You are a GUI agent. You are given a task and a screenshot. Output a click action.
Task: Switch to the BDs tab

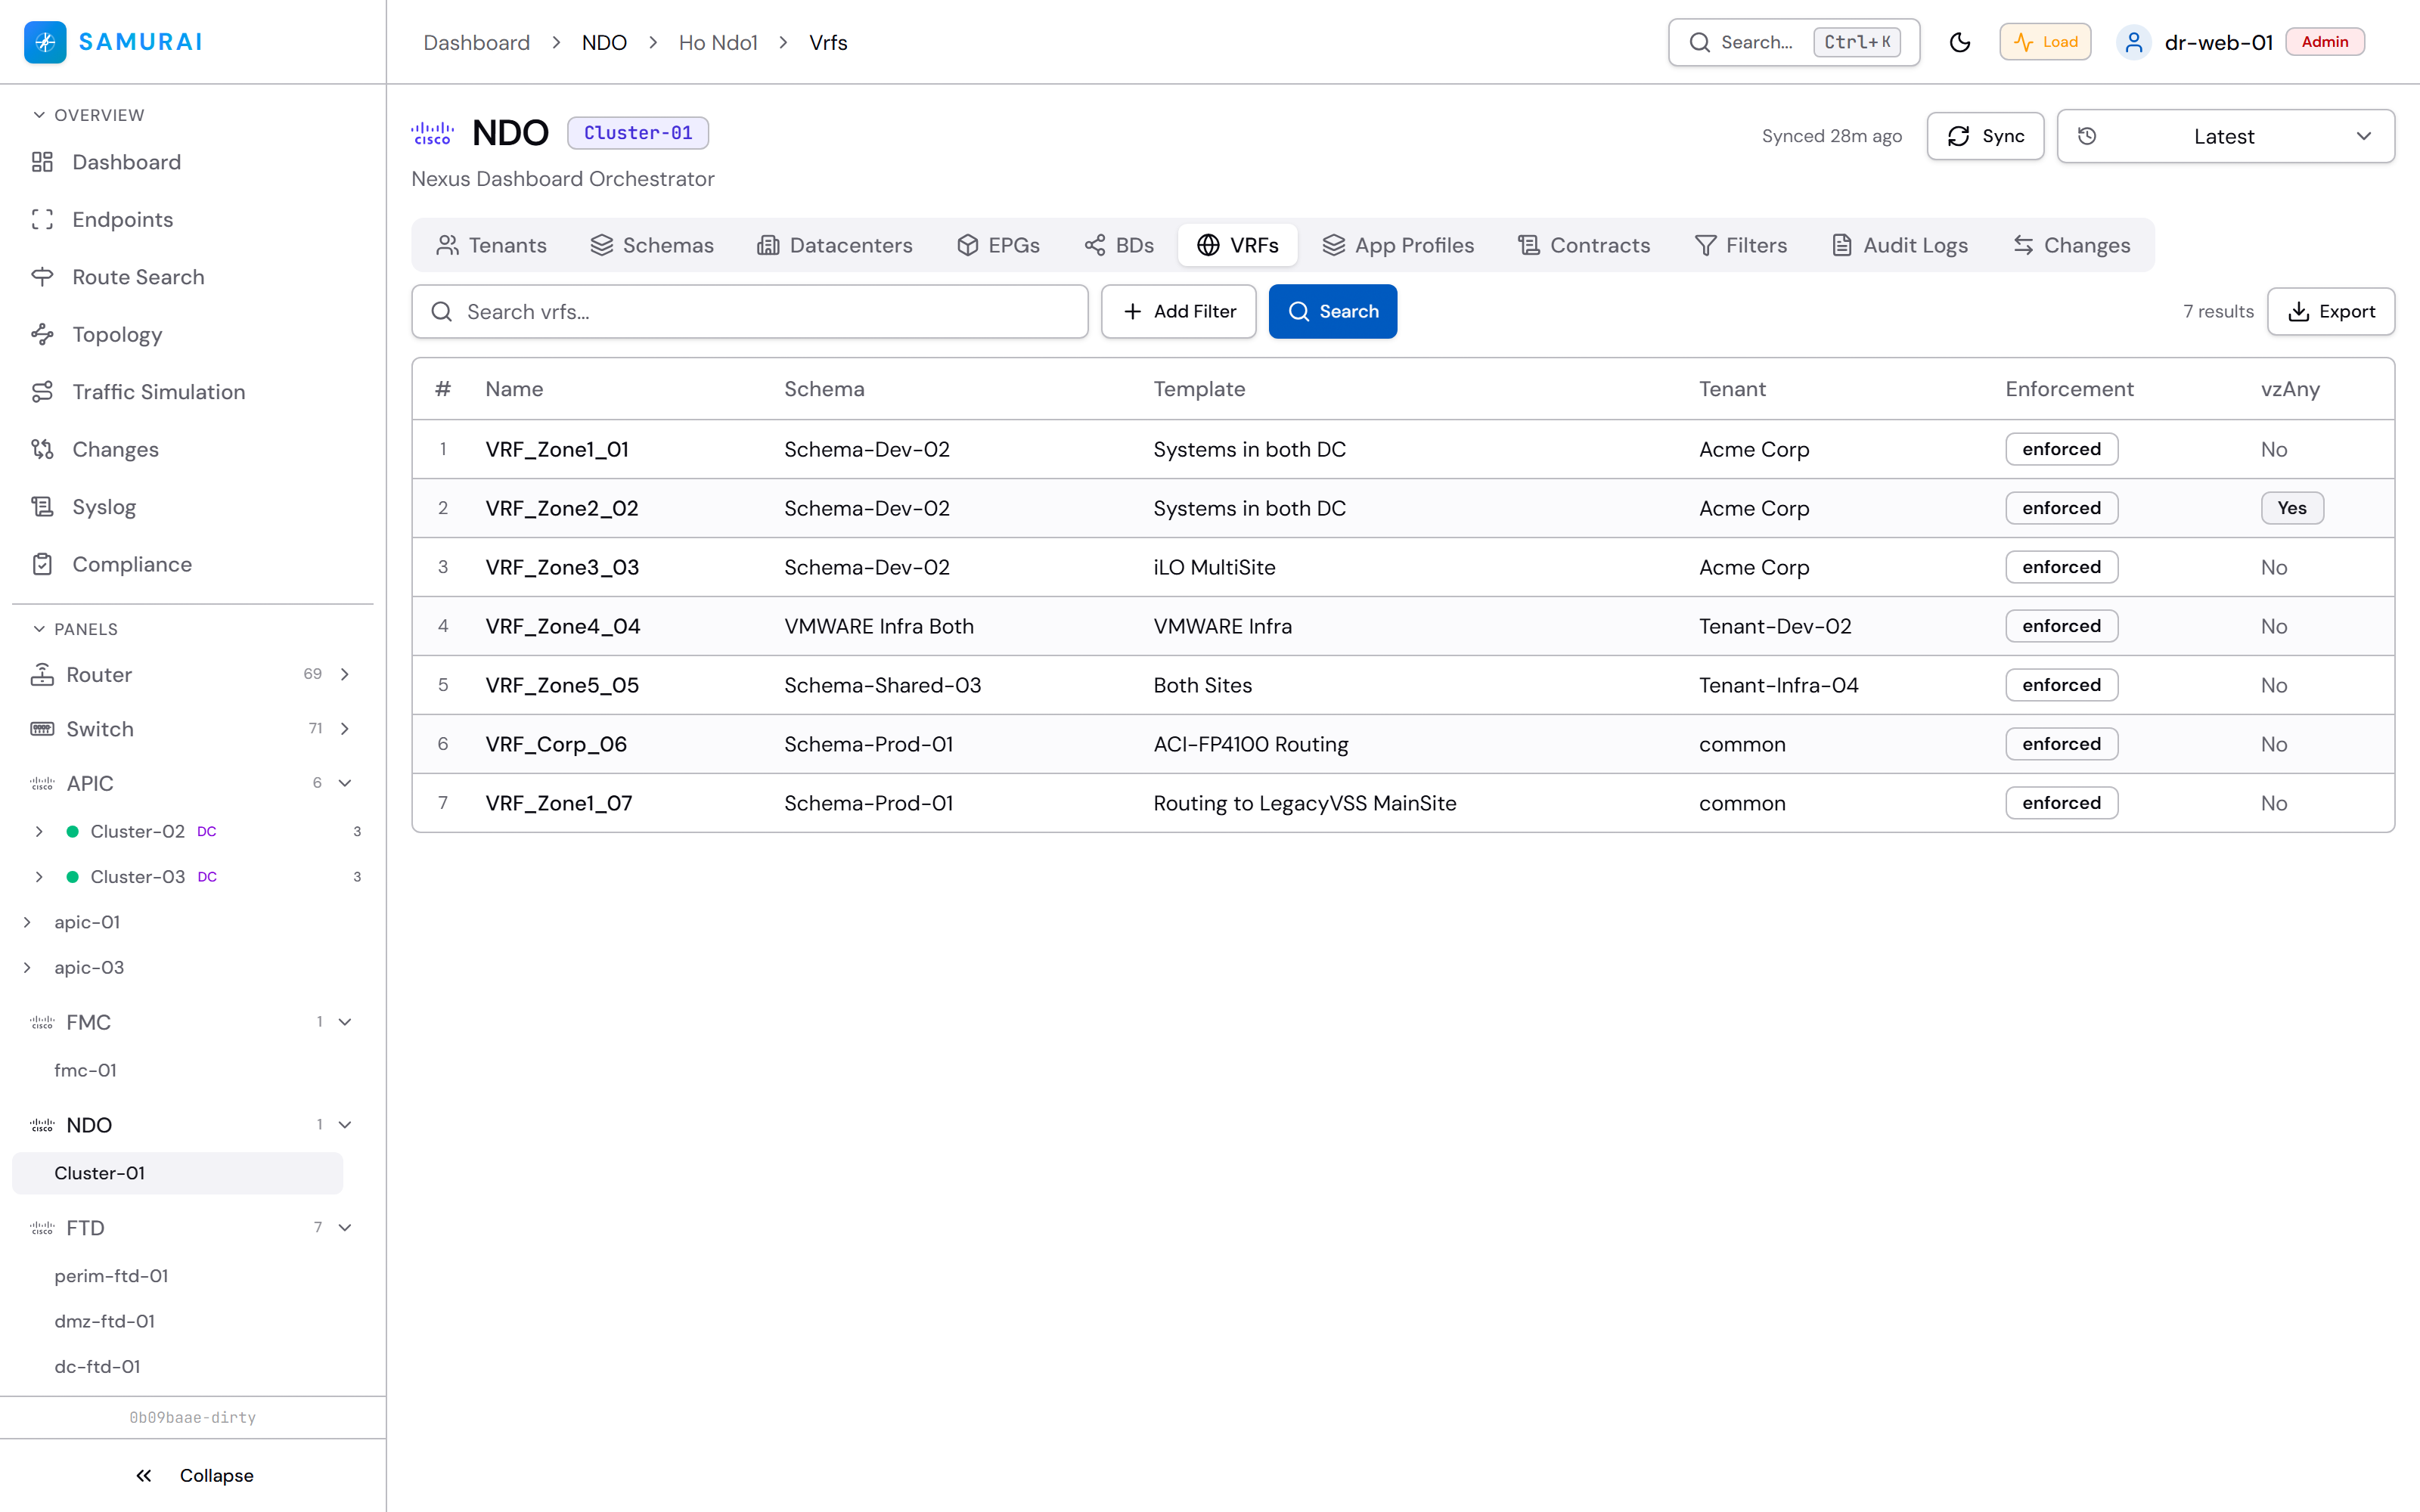click(1119, 245)
